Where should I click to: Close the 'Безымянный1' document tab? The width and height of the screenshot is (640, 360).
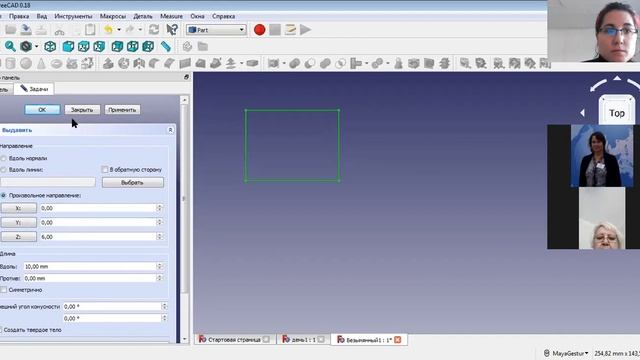tap(398, 340)
